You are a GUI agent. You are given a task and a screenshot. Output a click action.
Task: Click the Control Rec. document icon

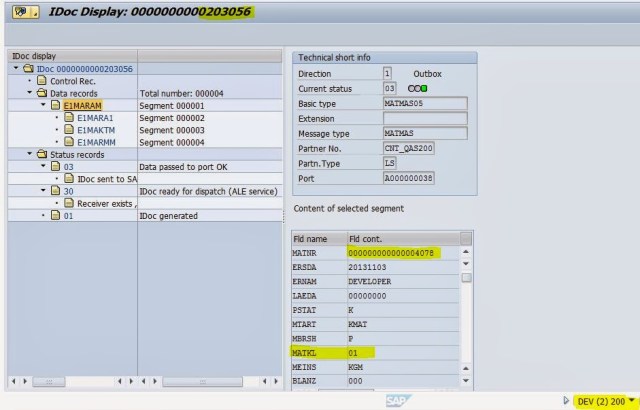pos(42,81)
